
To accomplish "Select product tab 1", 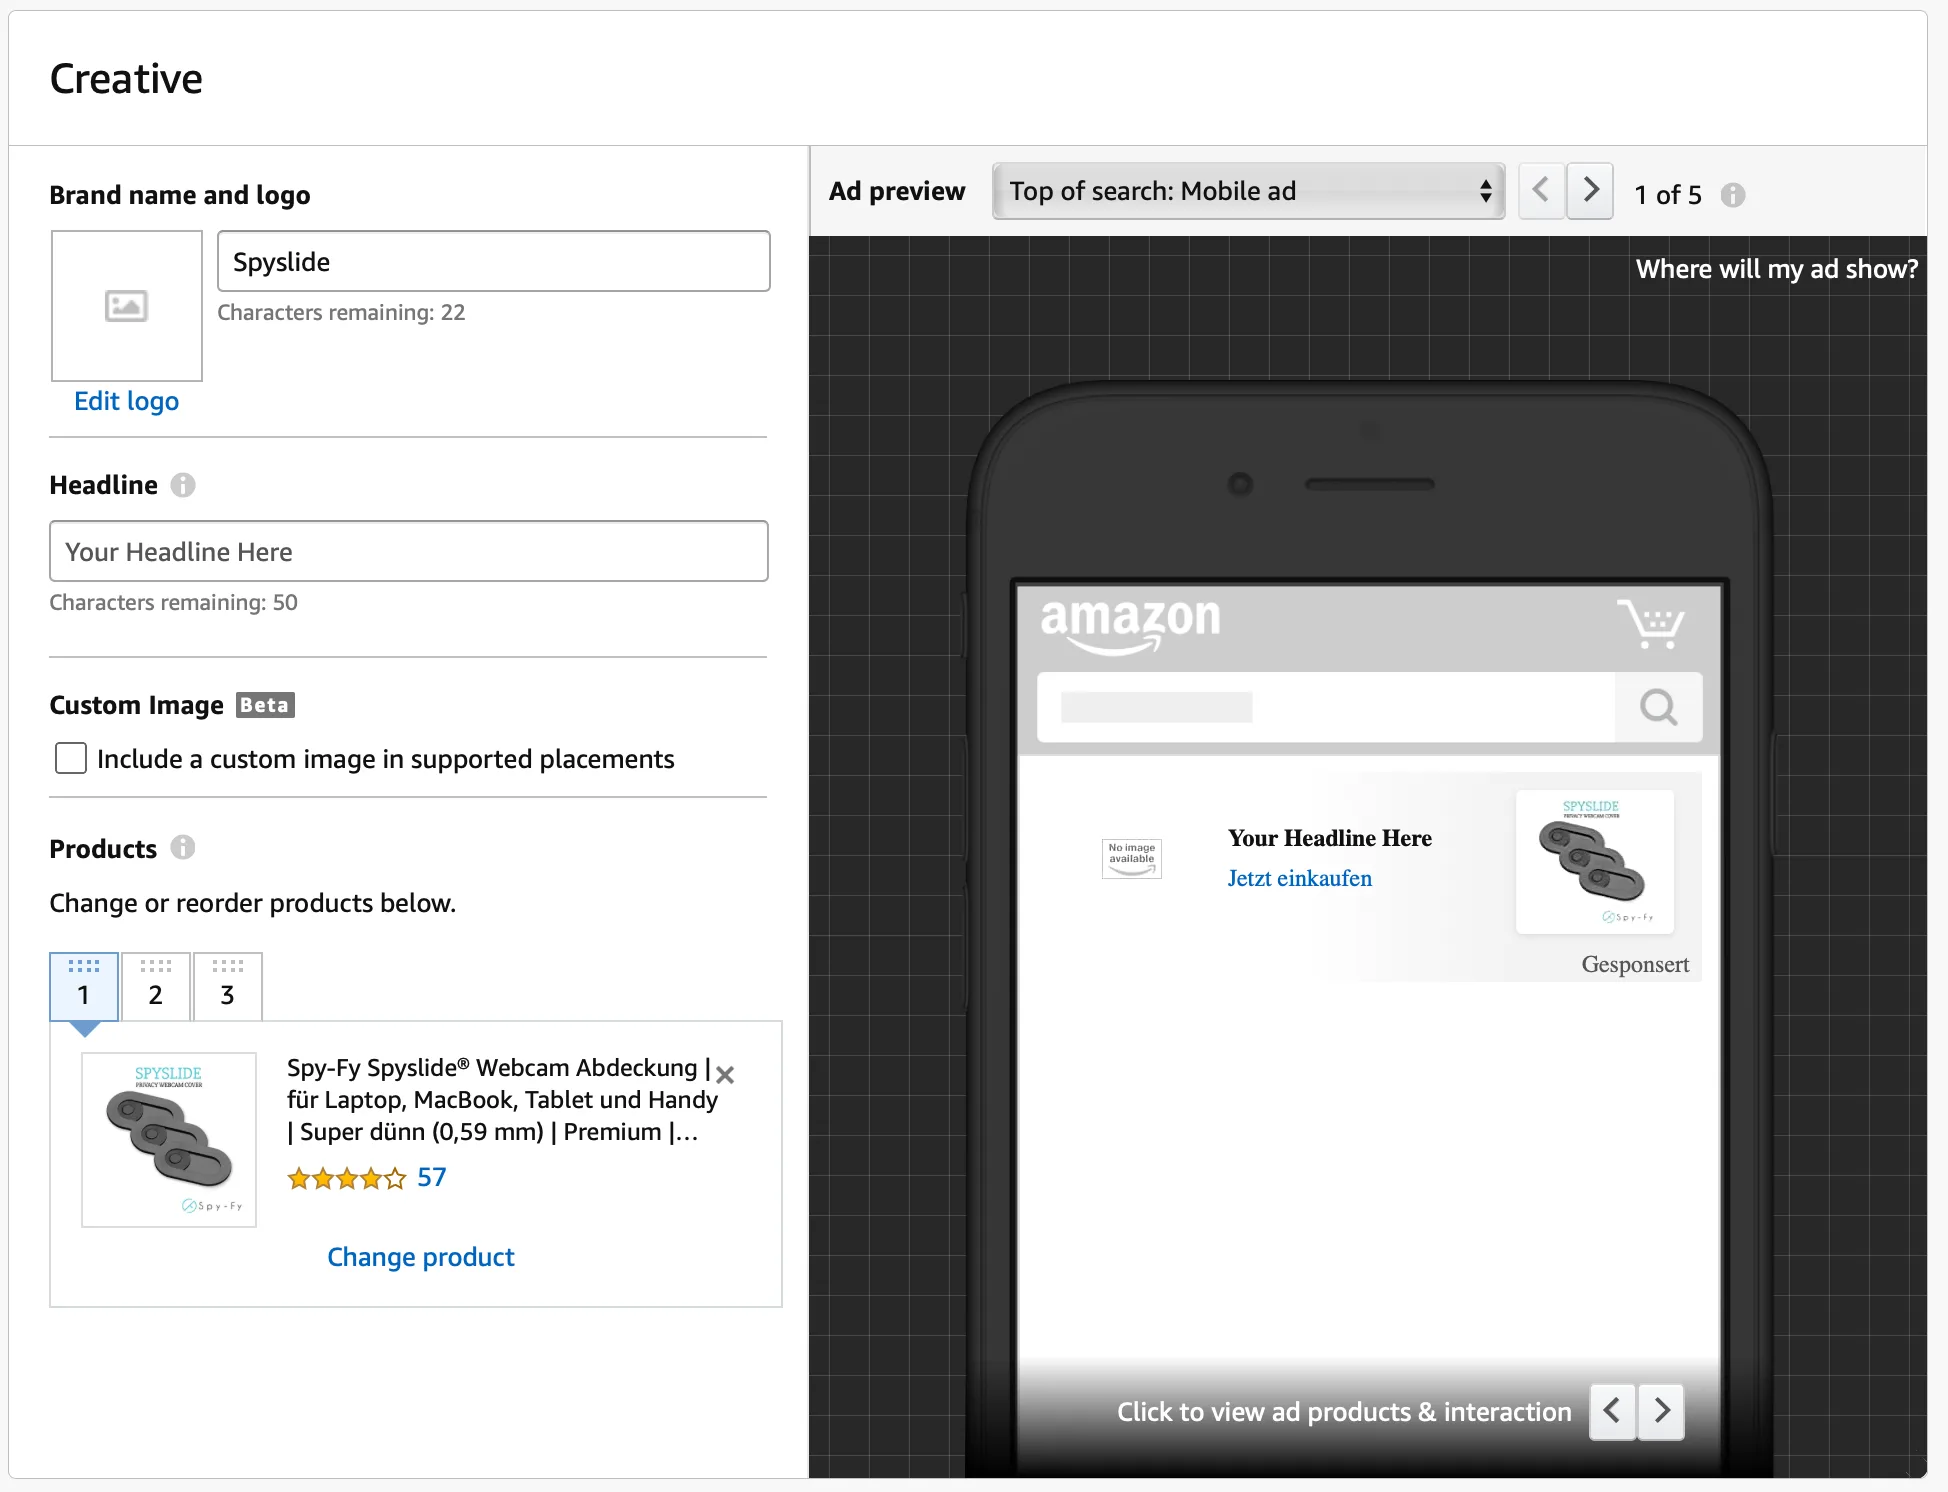I will 84,986.
